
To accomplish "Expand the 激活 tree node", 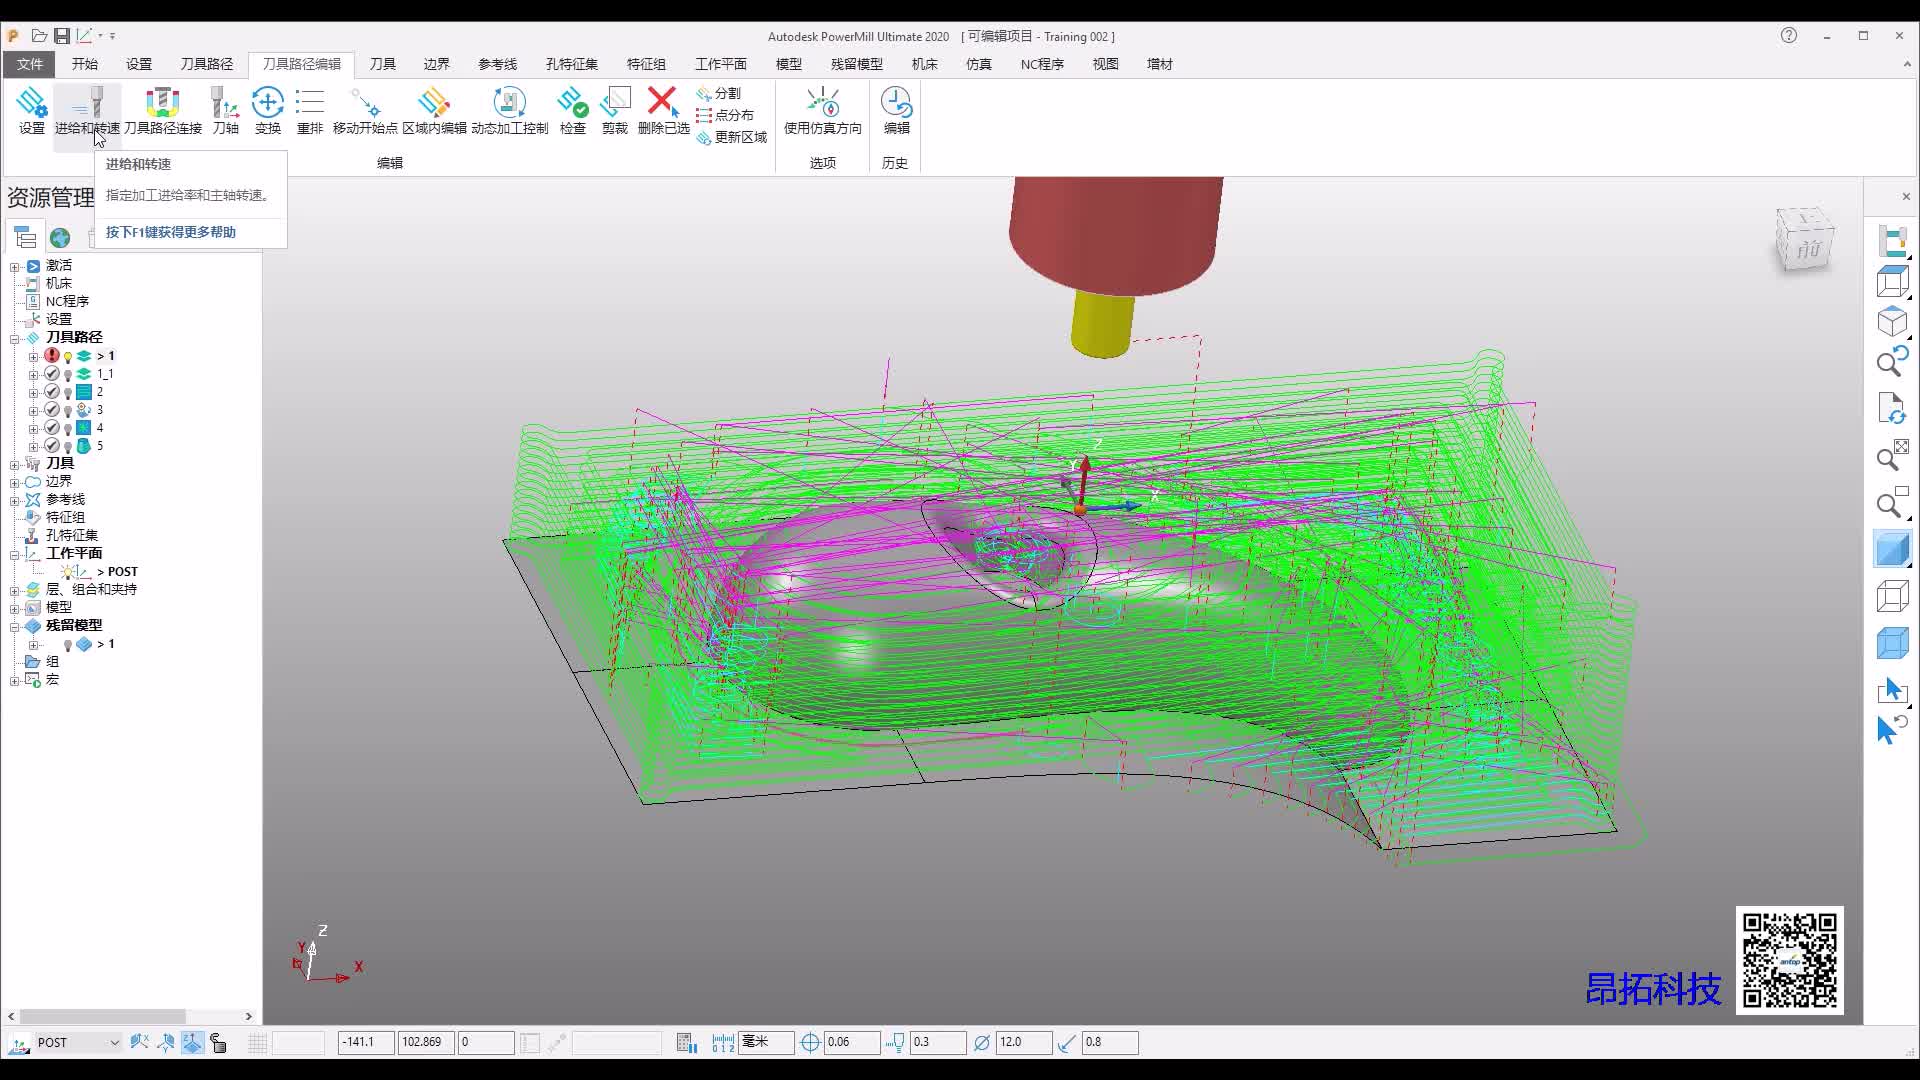I will pos(15,266).
